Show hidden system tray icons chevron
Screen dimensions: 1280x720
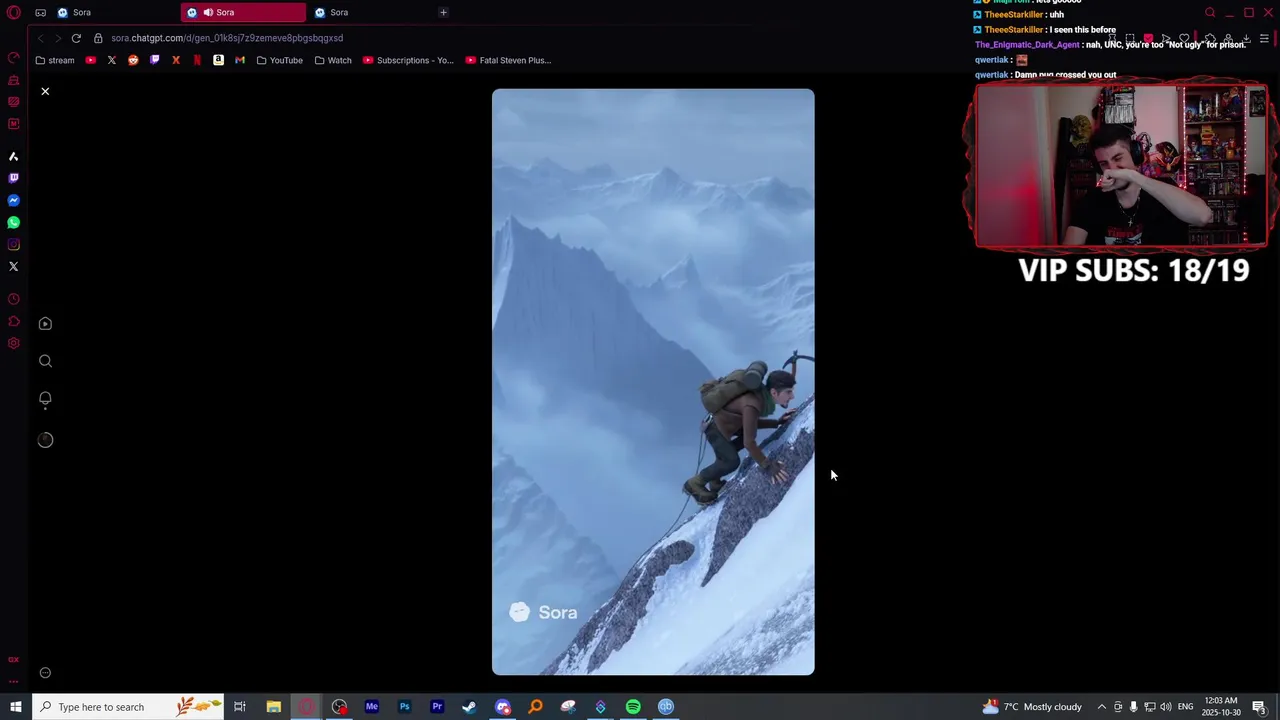[1102, 707]
